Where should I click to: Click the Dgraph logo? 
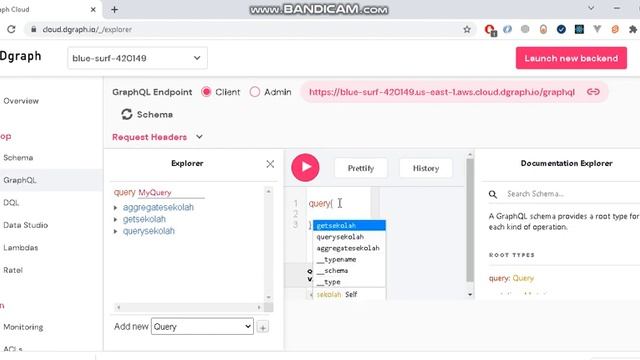(20, 56)
